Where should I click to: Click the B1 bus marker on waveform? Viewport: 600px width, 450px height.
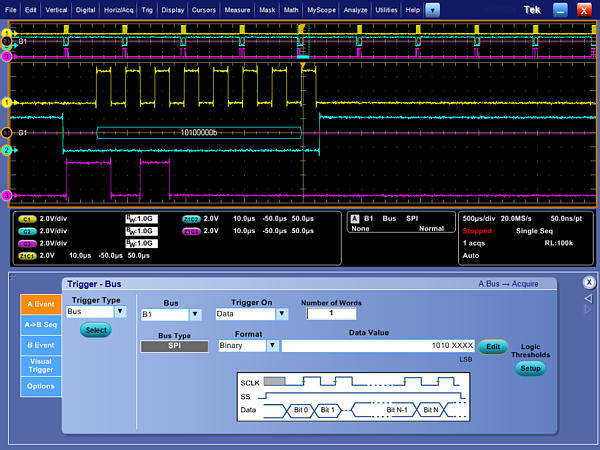click(x=7, y=132)
